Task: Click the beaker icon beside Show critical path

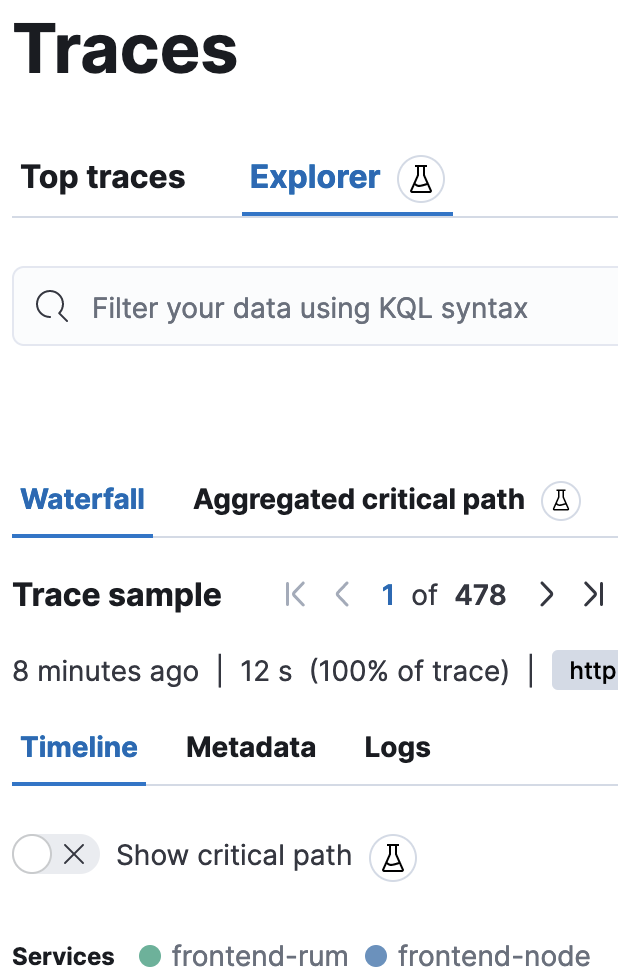Action: tap(392, 857)
